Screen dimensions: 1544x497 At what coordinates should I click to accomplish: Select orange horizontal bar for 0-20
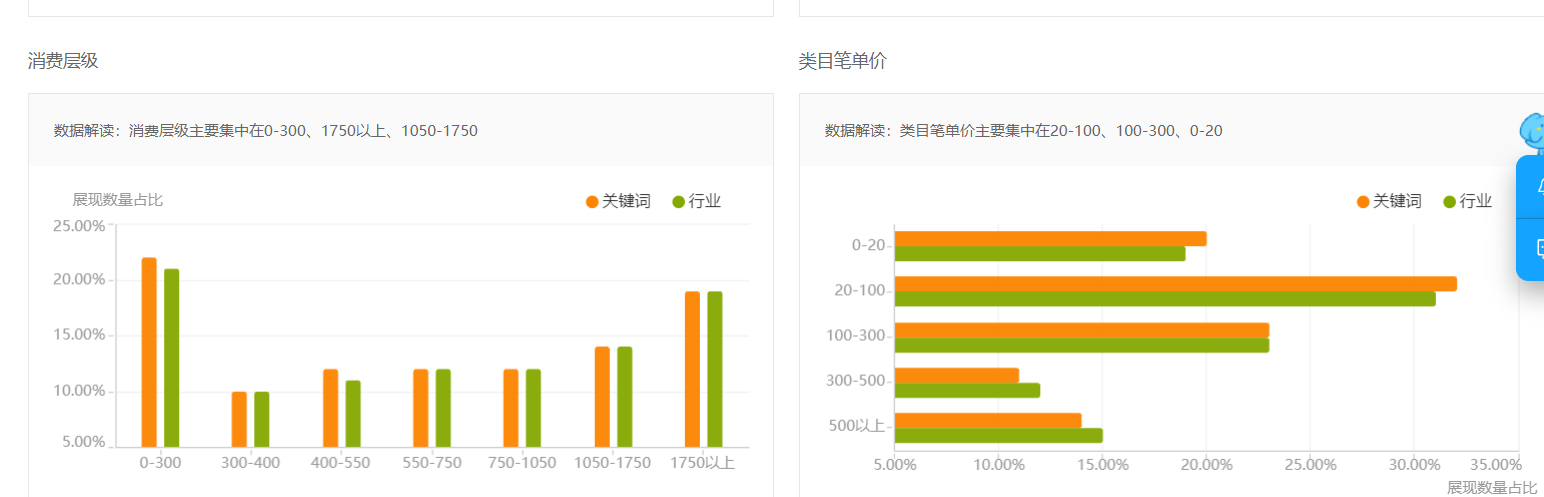click(x=1051, y=238)
